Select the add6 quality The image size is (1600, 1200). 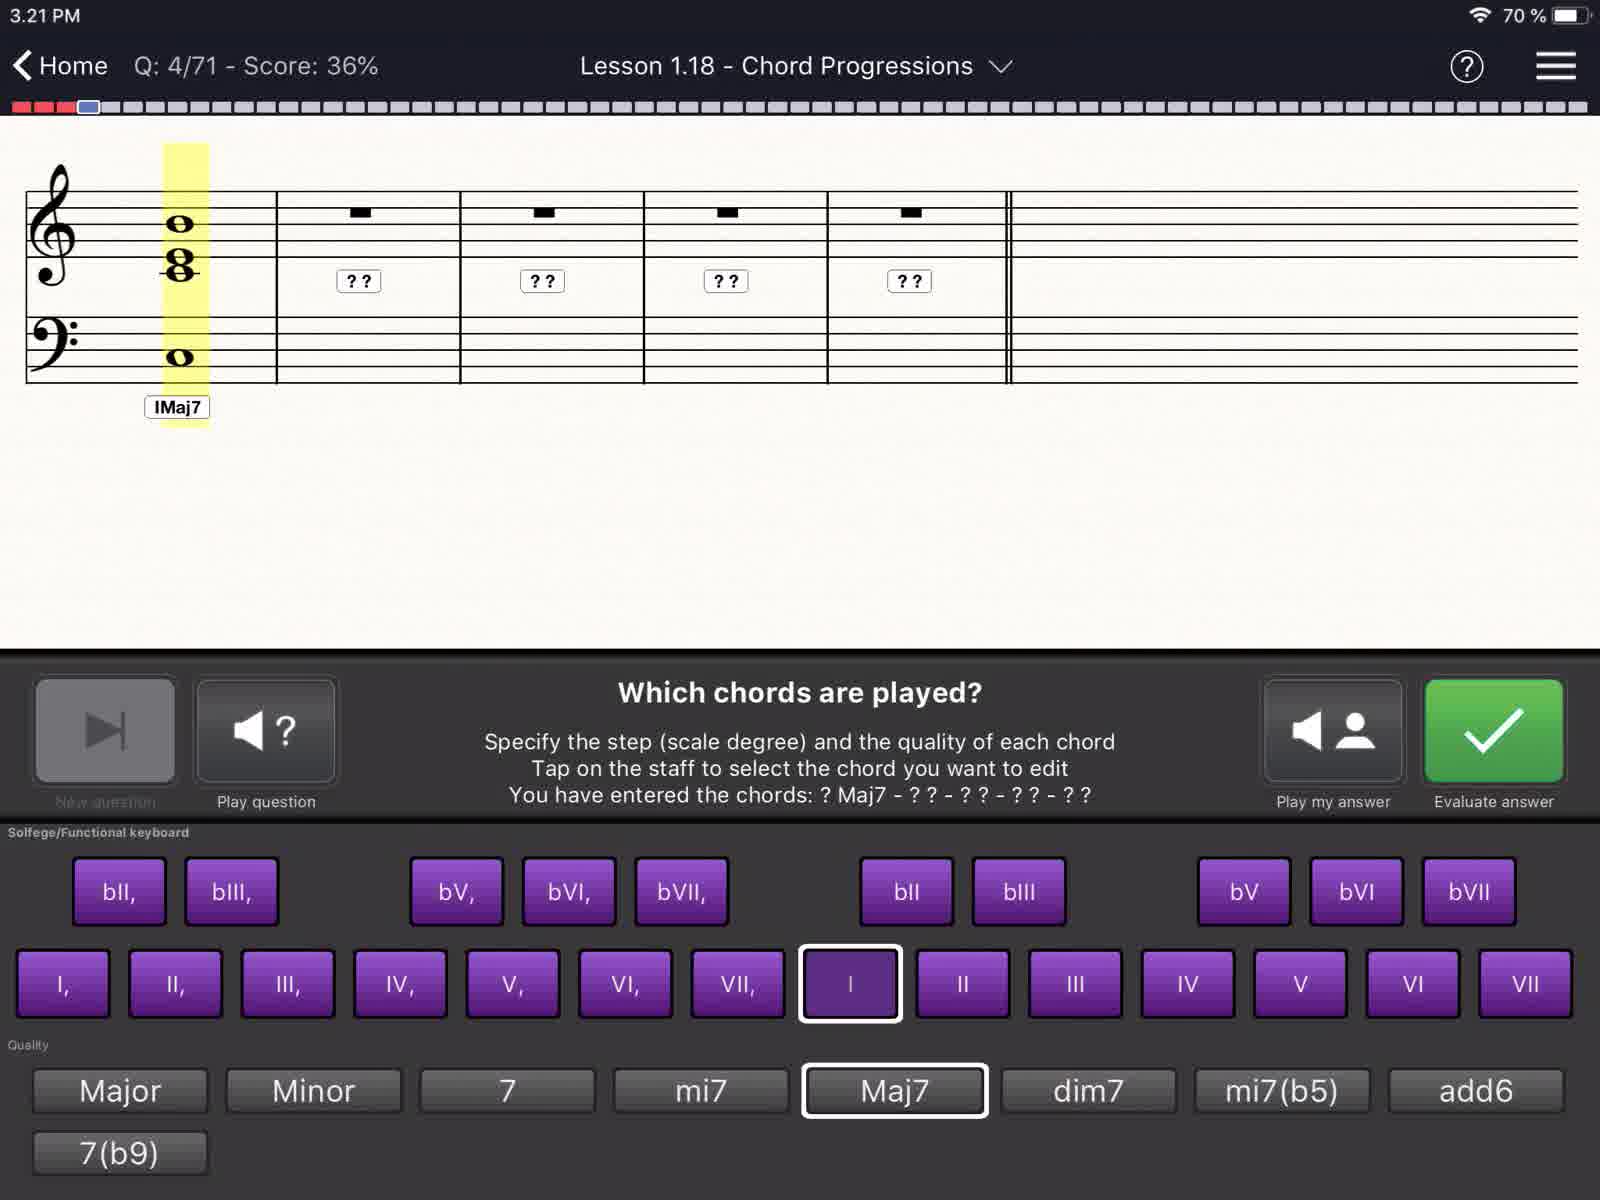pos(1476,1090)
